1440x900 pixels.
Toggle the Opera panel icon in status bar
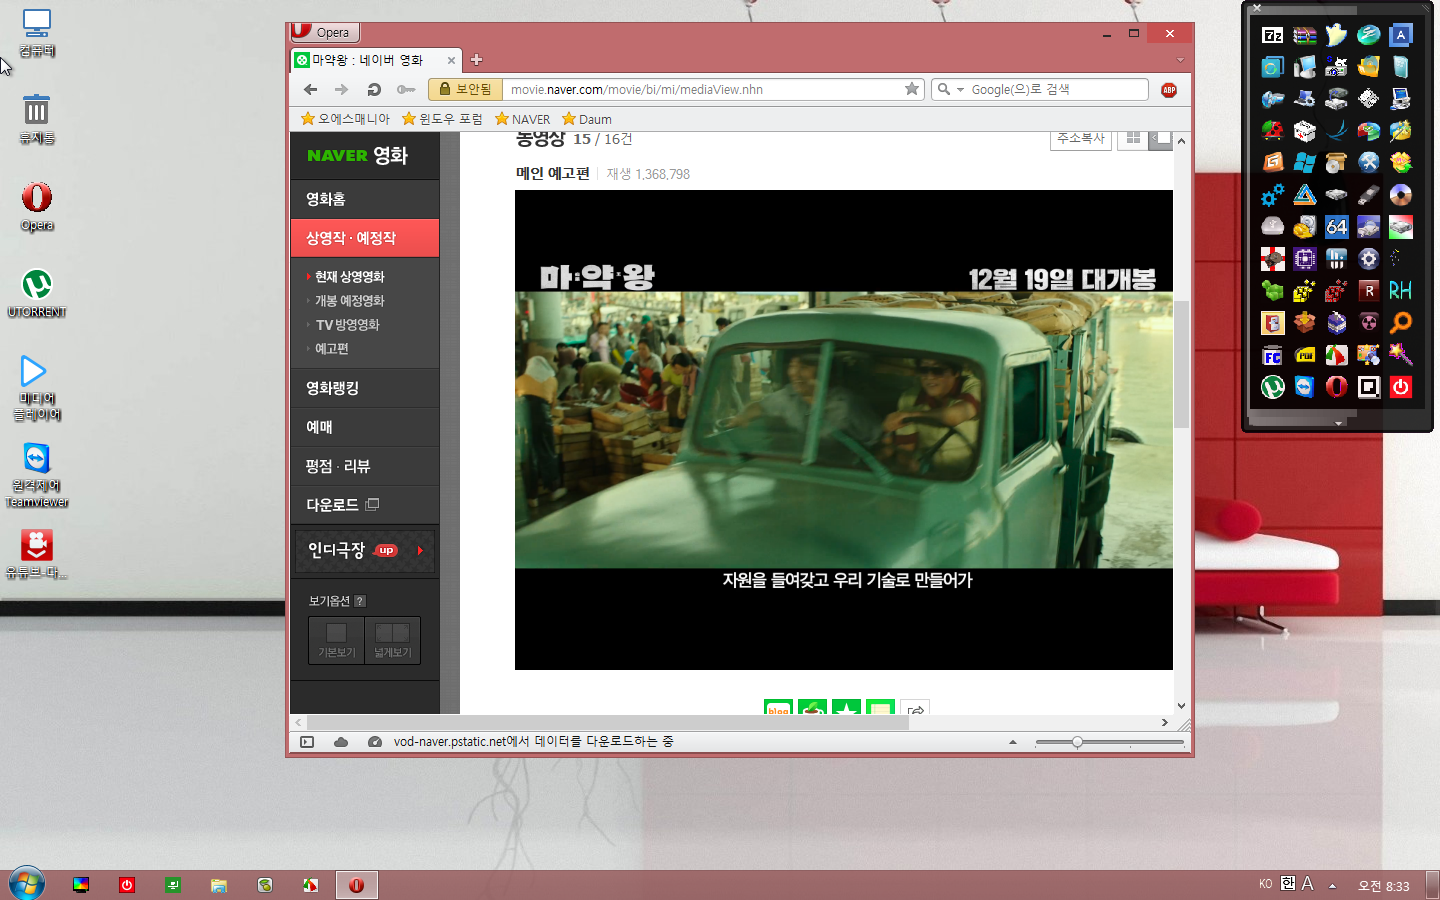307,742
